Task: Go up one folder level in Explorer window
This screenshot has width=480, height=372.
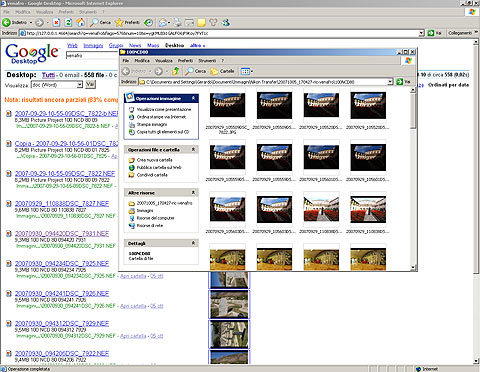Action: click(x=176, y=71)
